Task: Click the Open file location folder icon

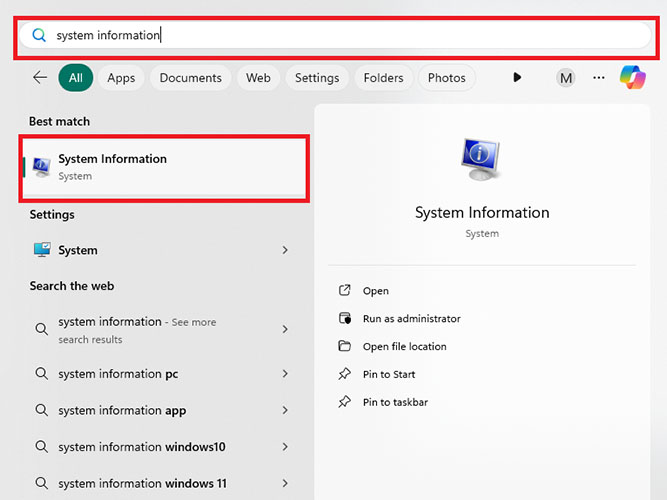Action: (x=345, y=347)
